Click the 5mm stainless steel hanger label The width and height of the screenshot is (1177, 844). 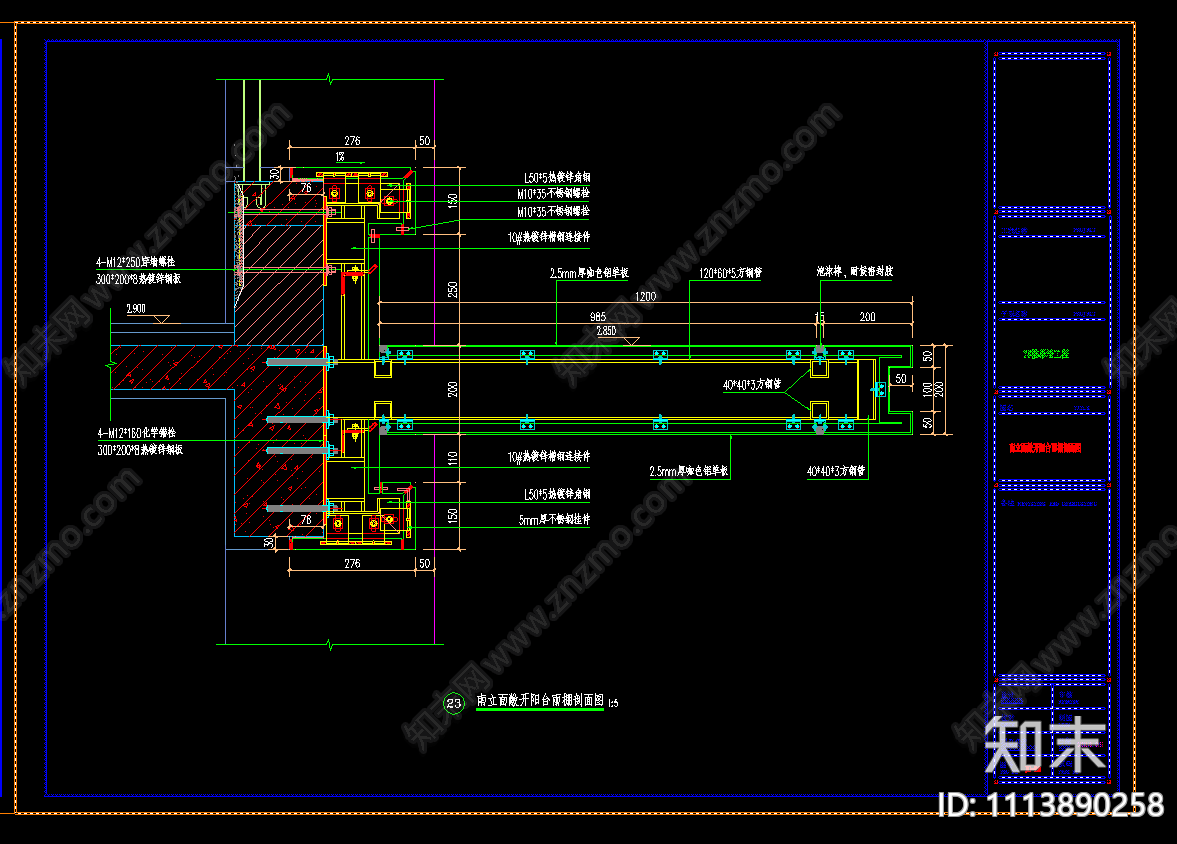(554, 520)
